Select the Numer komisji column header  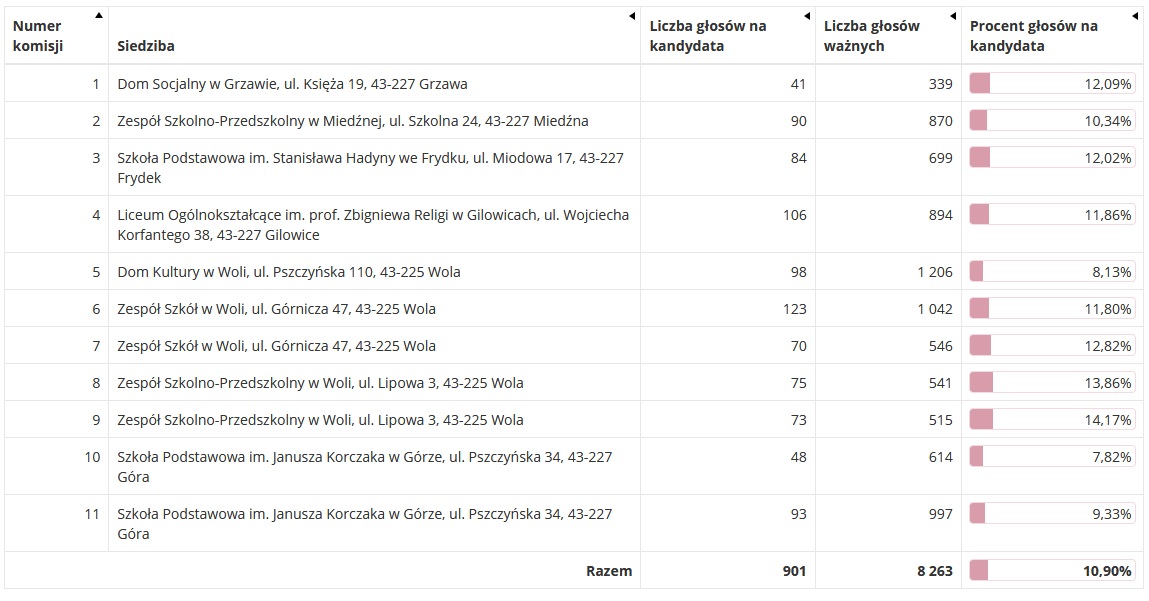(56, 35)
